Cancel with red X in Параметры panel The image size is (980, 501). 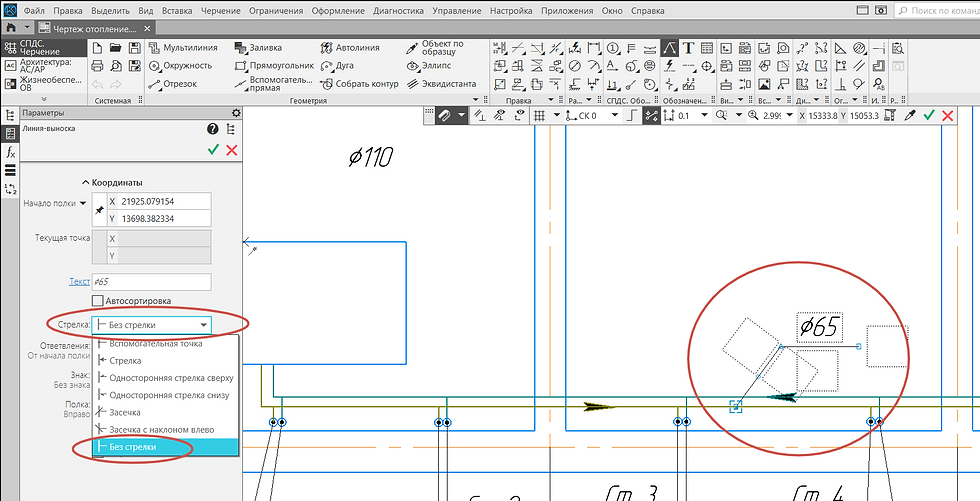point(232,150)
